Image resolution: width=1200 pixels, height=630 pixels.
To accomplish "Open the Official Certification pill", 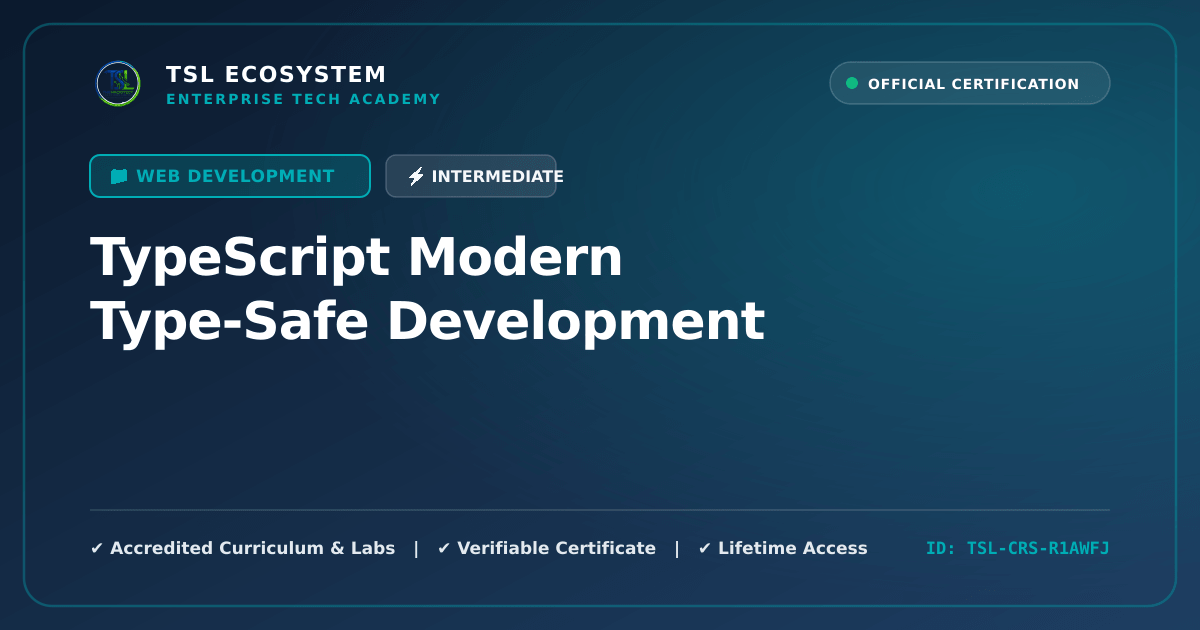I will click(970, 83).
